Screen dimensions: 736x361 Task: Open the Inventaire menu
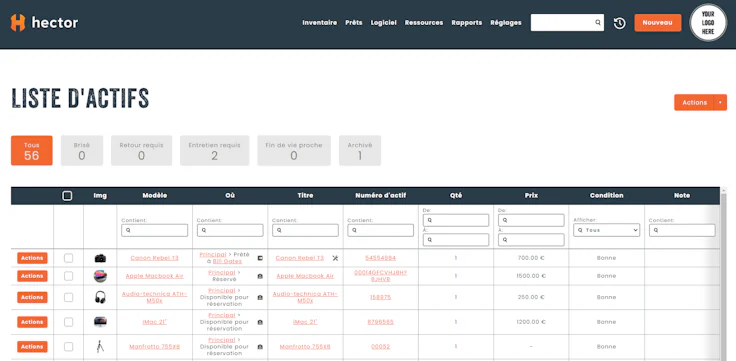320,23
